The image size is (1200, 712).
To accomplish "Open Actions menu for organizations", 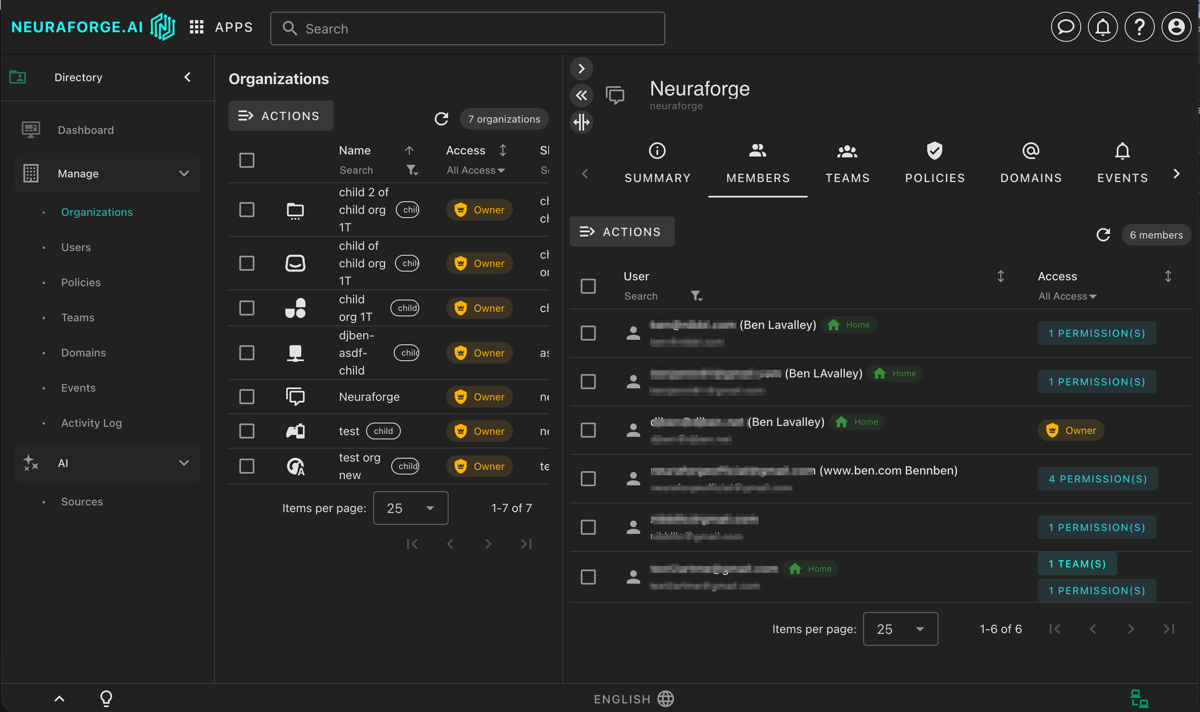I will (281, 116).
